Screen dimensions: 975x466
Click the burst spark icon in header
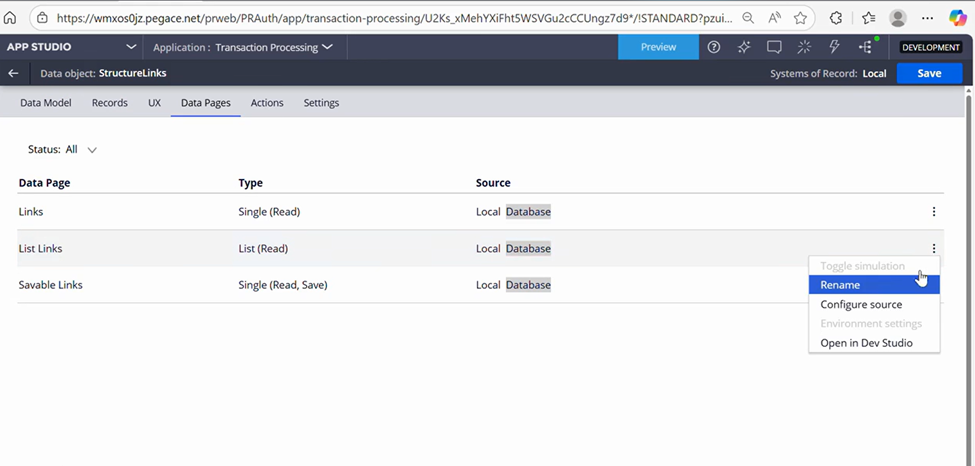tap(805, 47)
